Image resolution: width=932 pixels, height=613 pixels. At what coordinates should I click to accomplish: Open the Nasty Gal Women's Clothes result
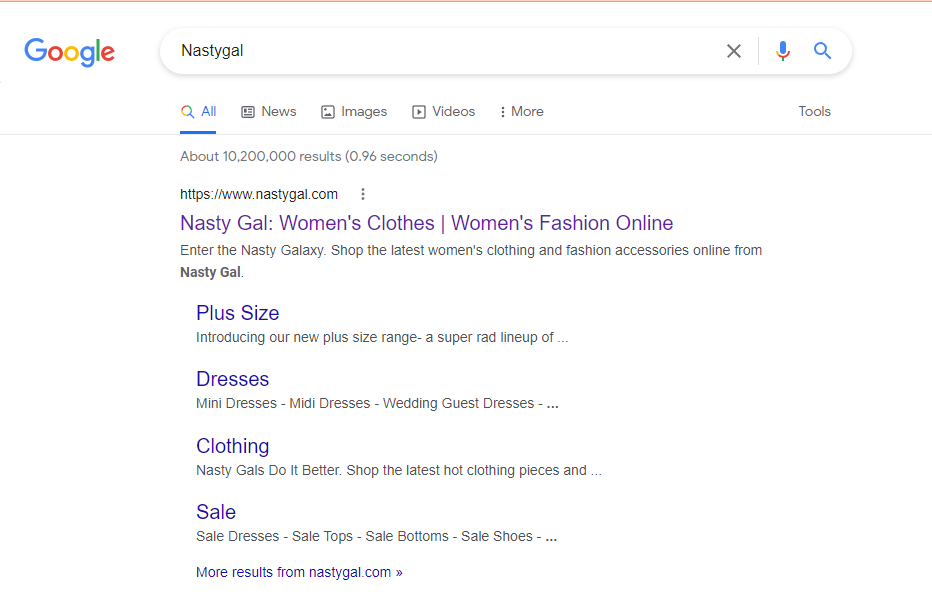click(x=426, y=223)
